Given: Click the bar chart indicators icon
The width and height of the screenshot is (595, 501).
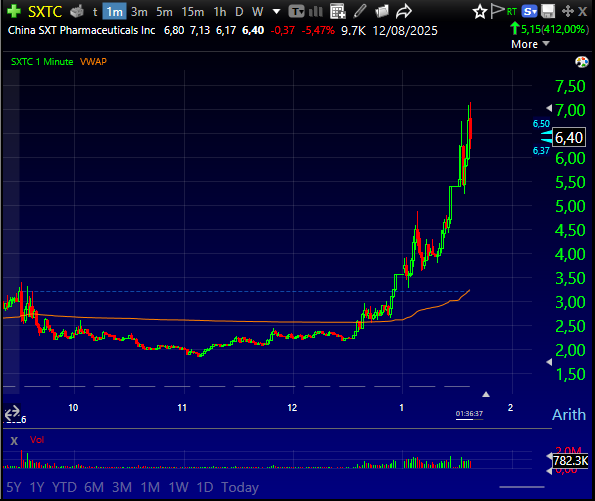Looking at the screenshot, I should coord(316,12).
